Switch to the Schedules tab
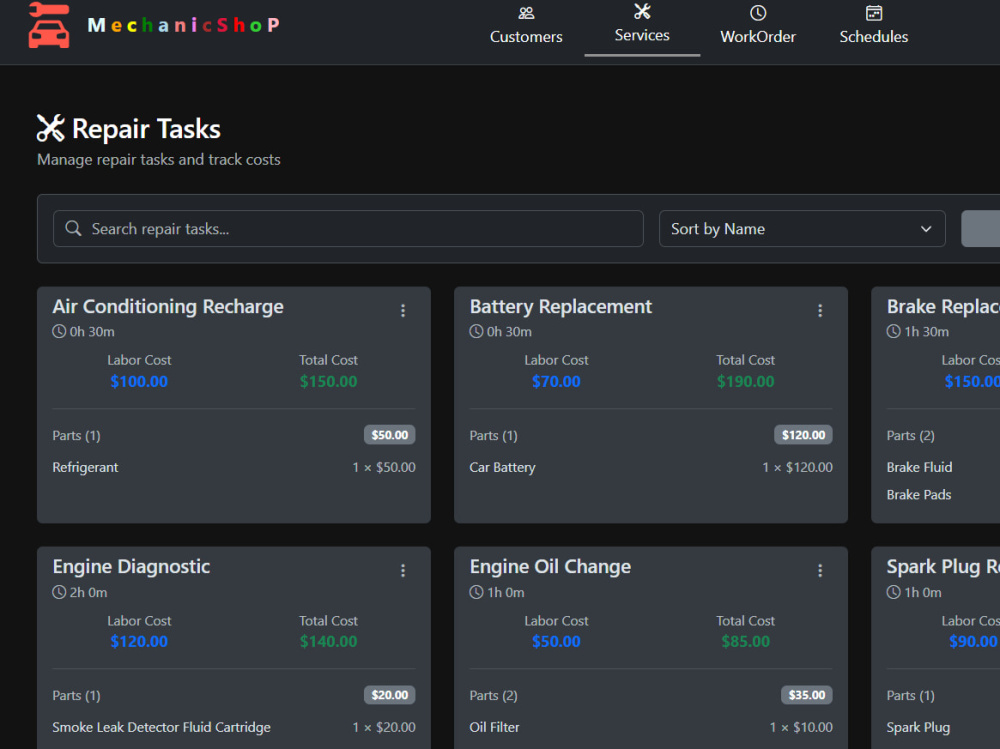The image size is (1000, 749). (874, 27)
